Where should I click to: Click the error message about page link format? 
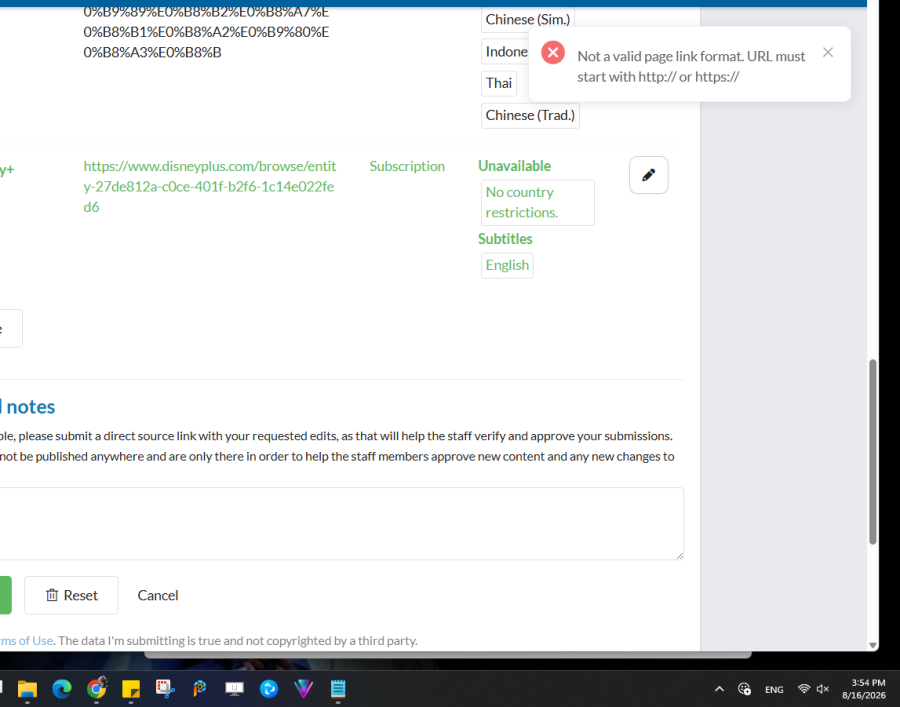[x=691, y=67]
